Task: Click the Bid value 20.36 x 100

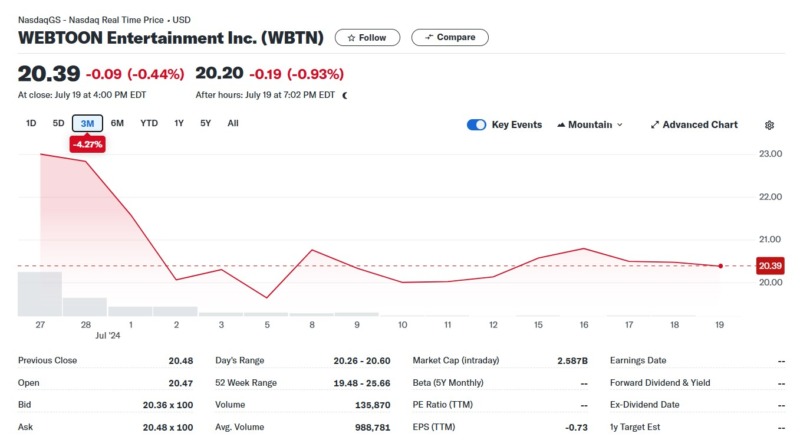Action: tap(168, 405)
